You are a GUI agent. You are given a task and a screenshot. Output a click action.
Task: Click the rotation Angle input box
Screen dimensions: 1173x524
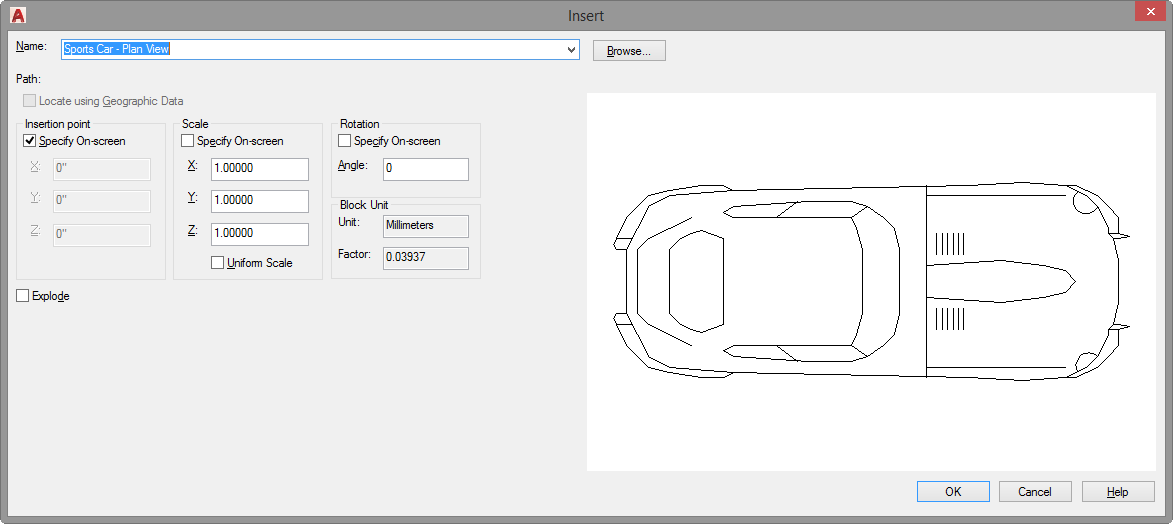pyautogui.click(x=425, y=169)
